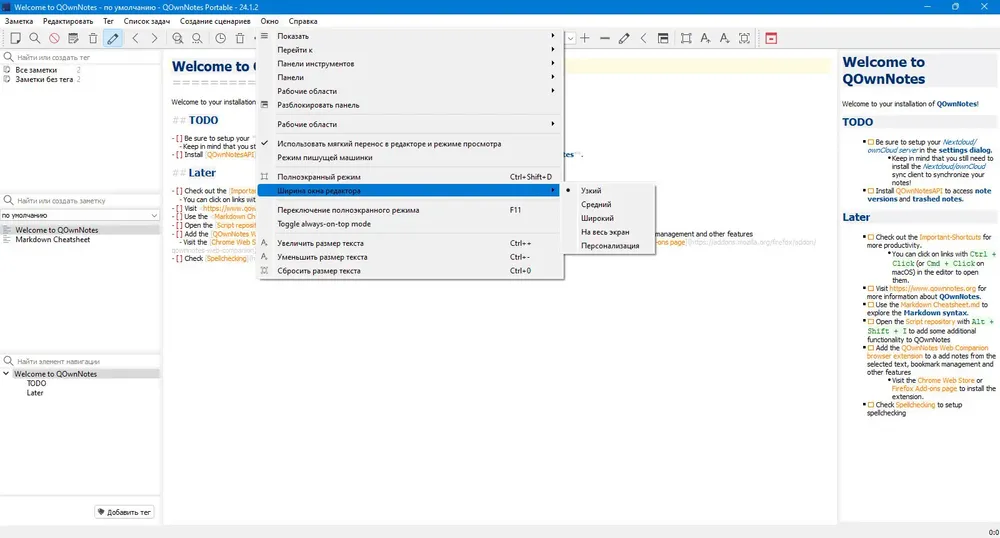Toggle the highlighted pencil edit-mode icon
Viewport: 1000px width, 538px height.
point(113,38)
